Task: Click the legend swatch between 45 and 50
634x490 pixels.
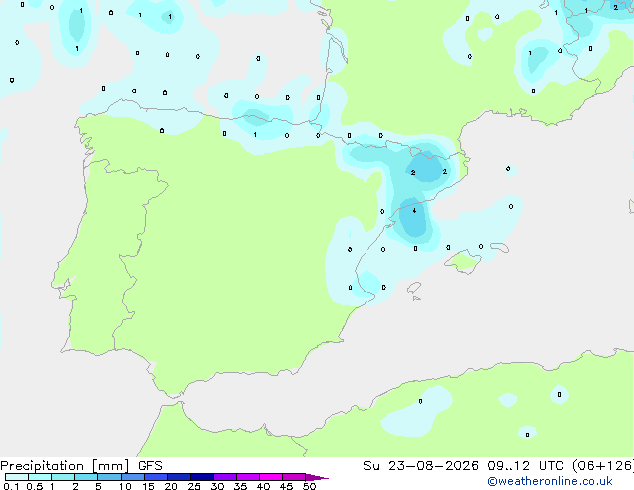Action: [294, 477]
